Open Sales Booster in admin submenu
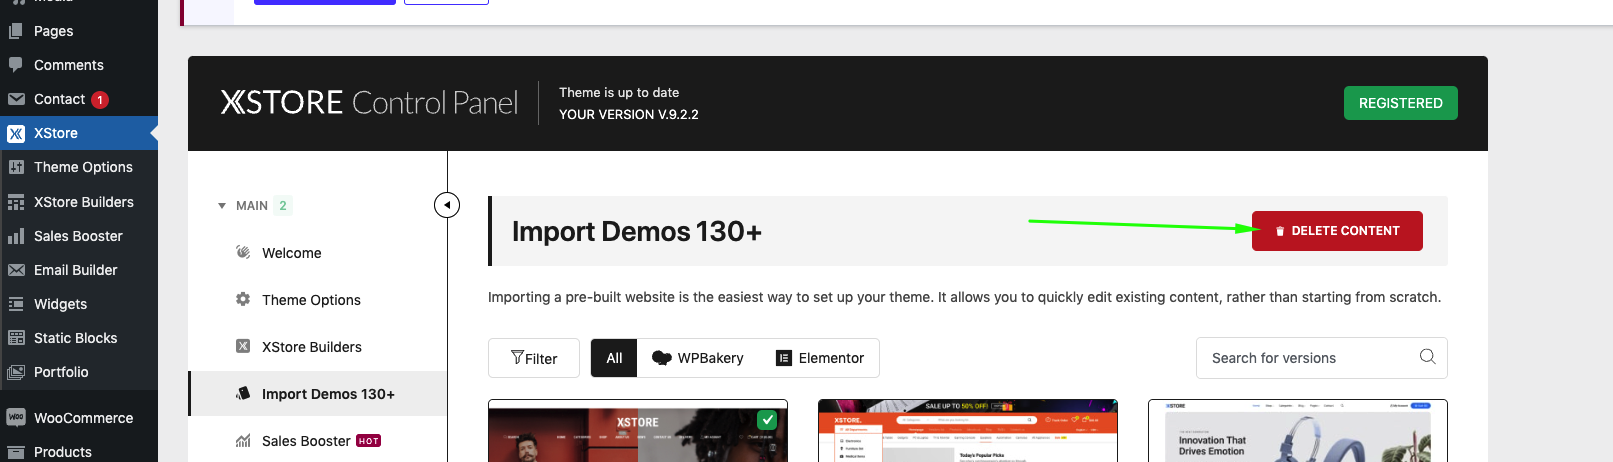The width and height of the screenshot is (1613, 462). pos(79,236)
